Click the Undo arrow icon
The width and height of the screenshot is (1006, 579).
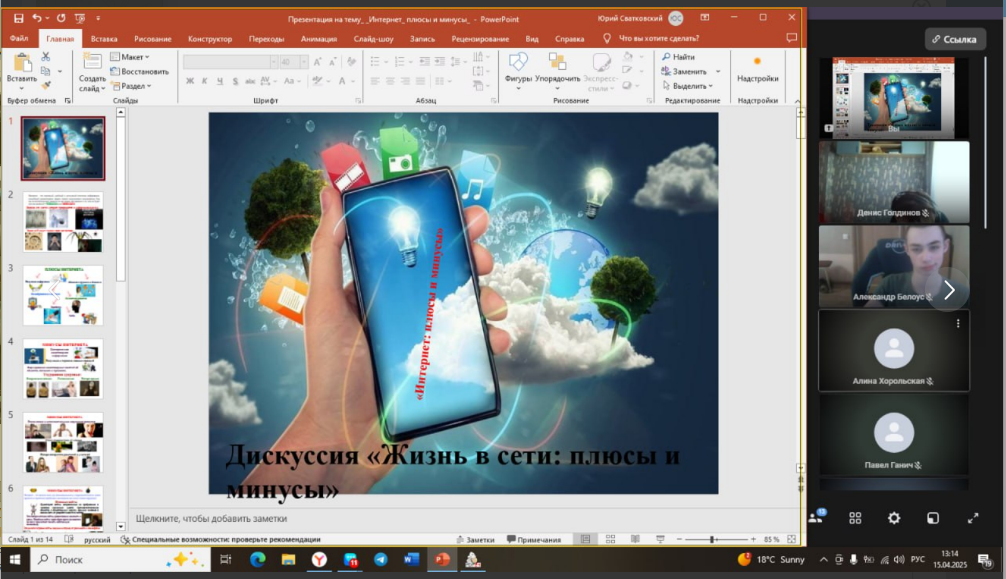tap(37, 19)
